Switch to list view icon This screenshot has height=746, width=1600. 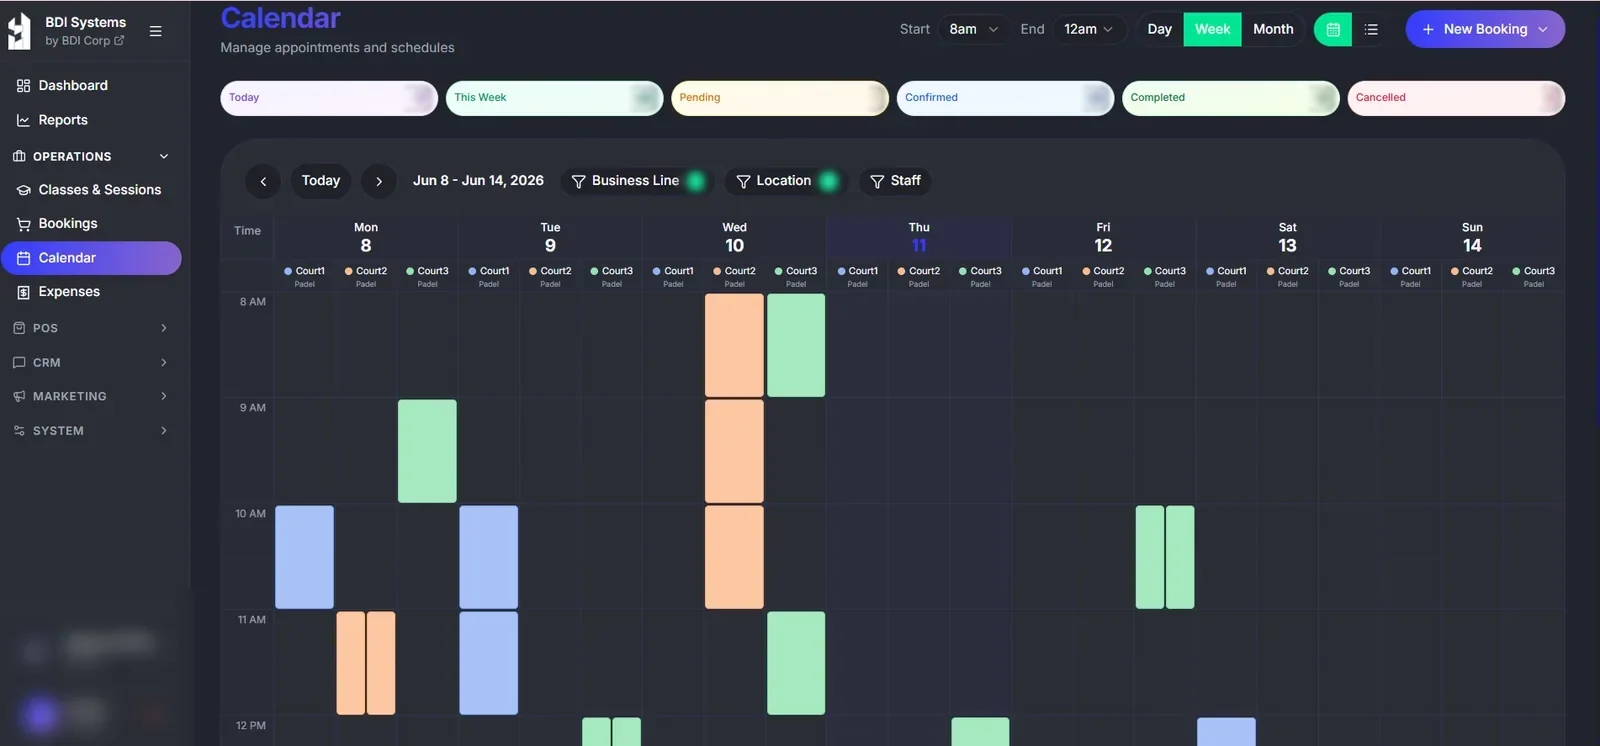coord(1371,30)
